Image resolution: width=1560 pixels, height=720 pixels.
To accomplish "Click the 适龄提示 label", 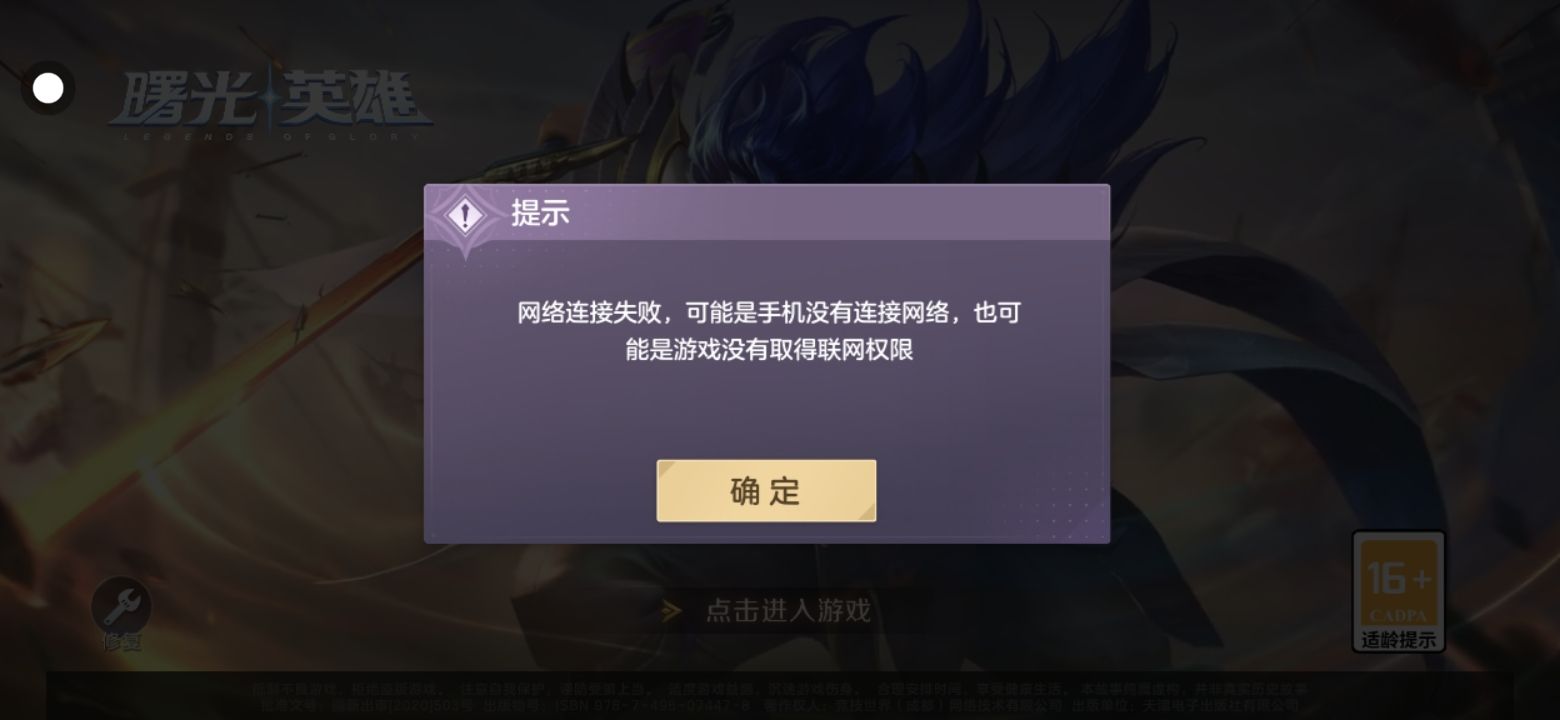I will (1398, 639).
